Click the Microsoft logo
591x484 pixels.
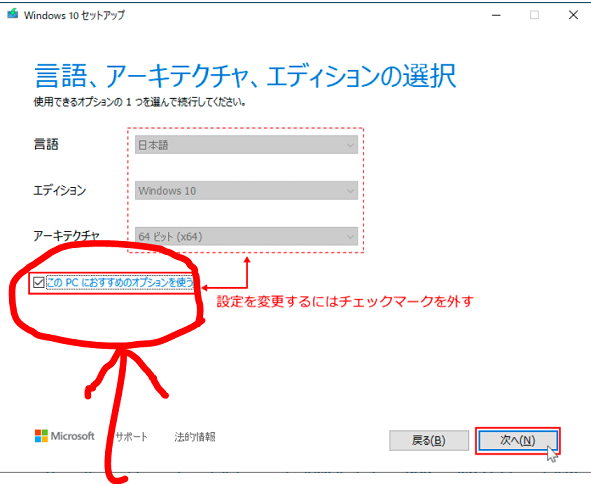64,436
